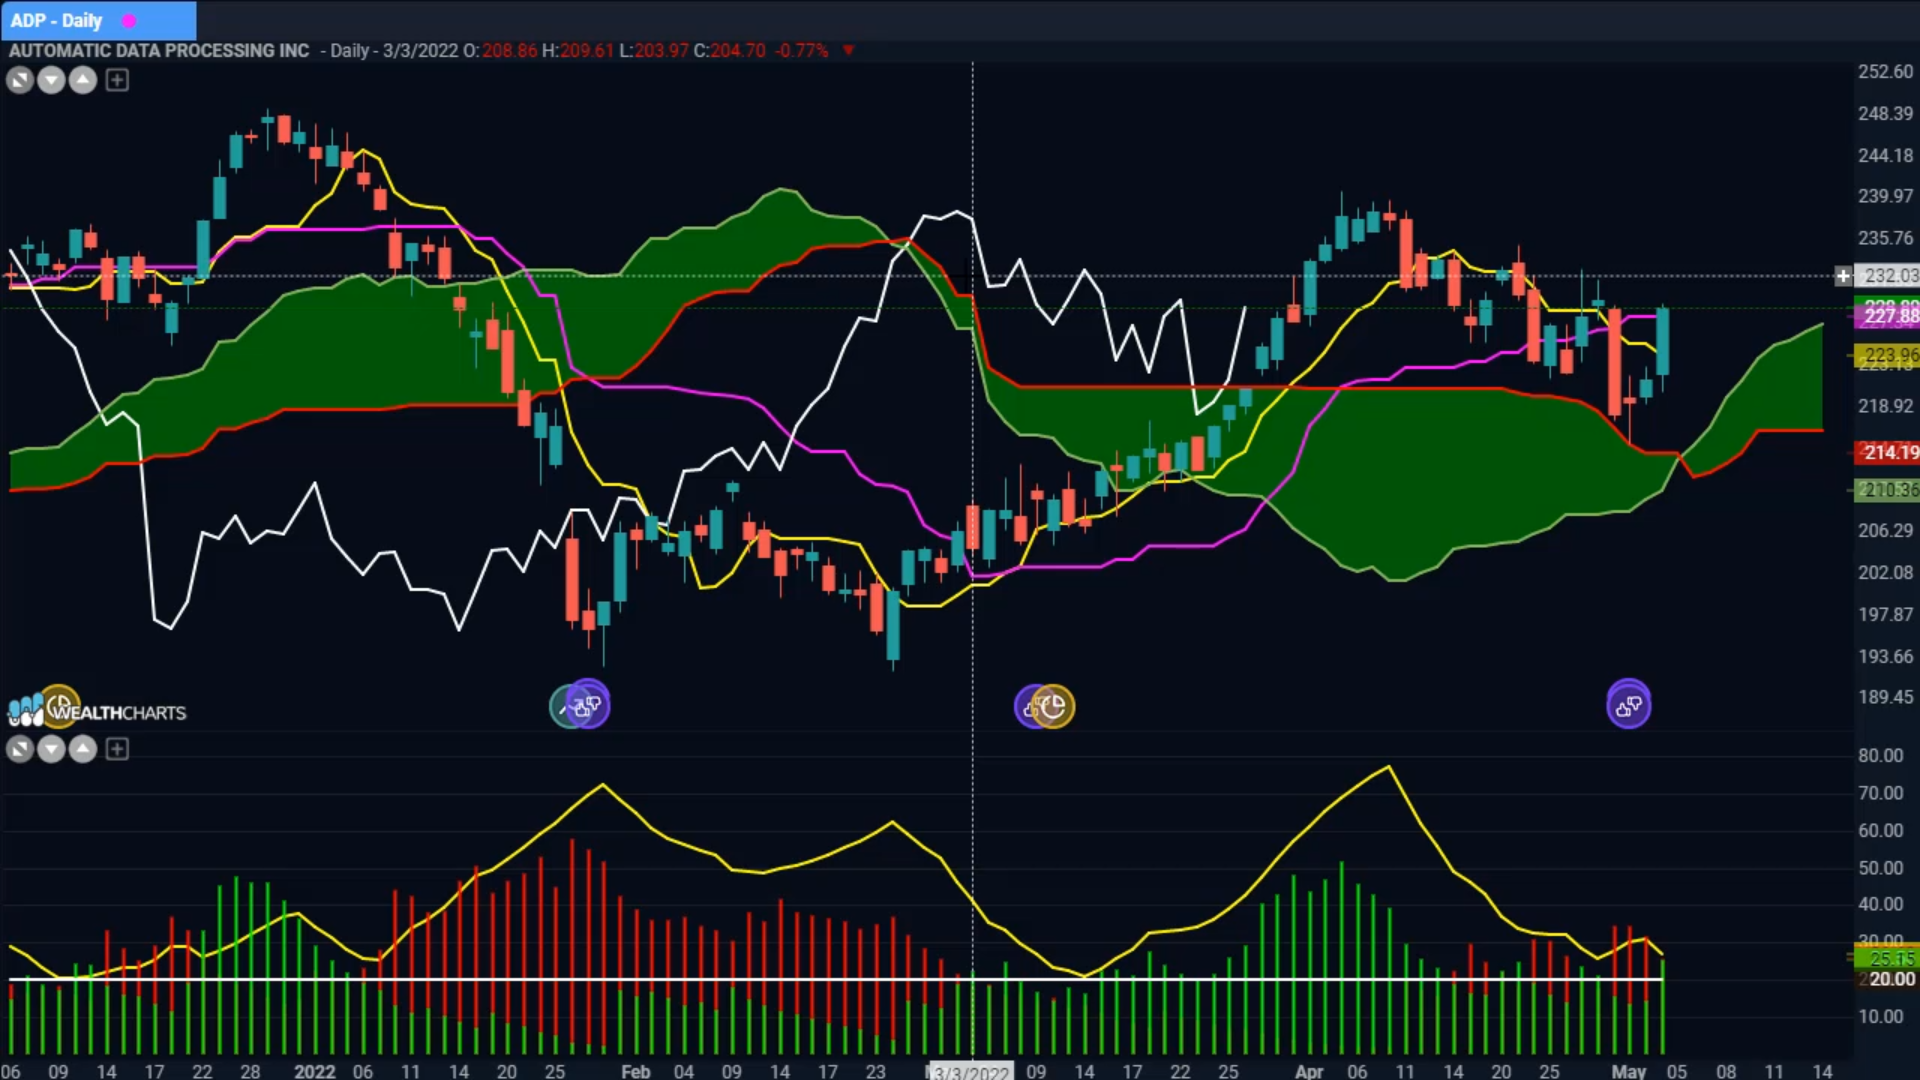The width and height of the screenshot is (1920, 1080).
Task: Click the highlighted 3/3/2022 date label on the time axis
Action: coord(971,1071)
